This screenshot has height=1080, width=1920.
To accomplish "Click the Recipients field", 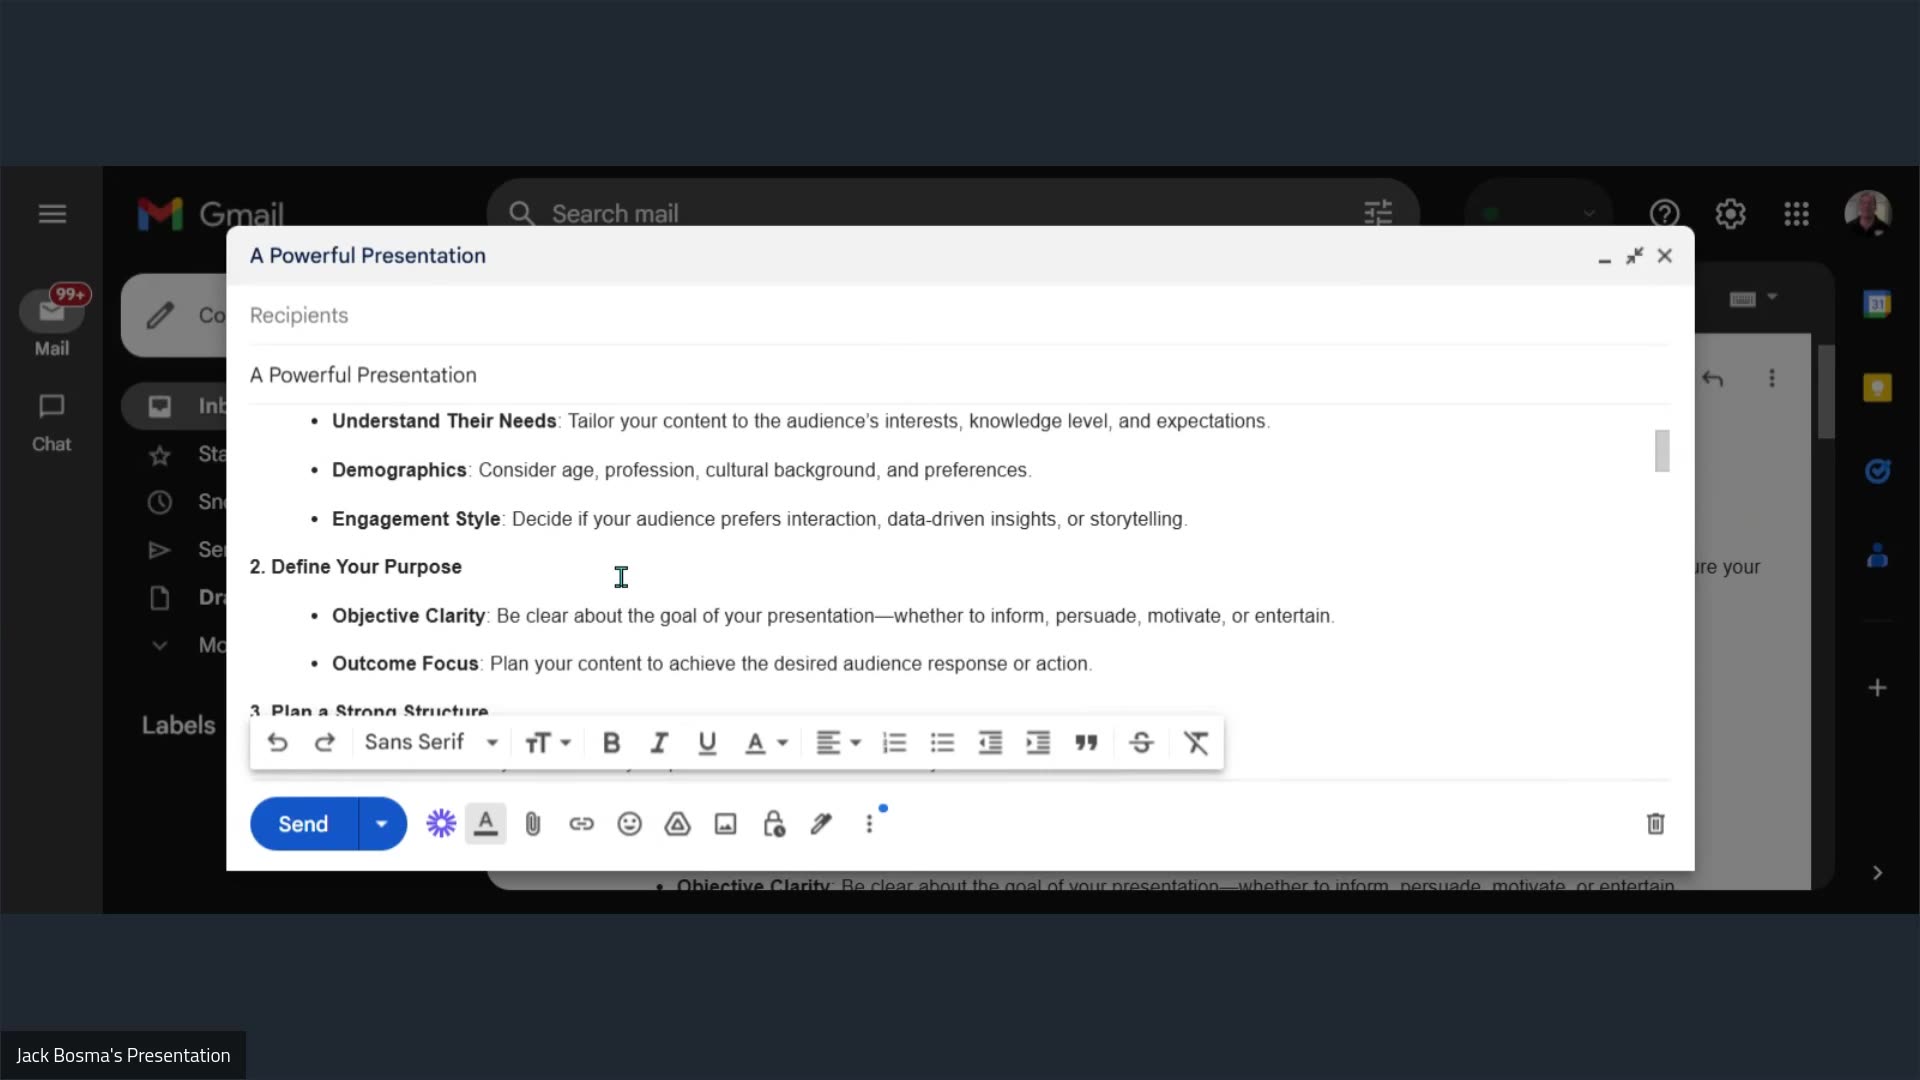I will point(958,315).
